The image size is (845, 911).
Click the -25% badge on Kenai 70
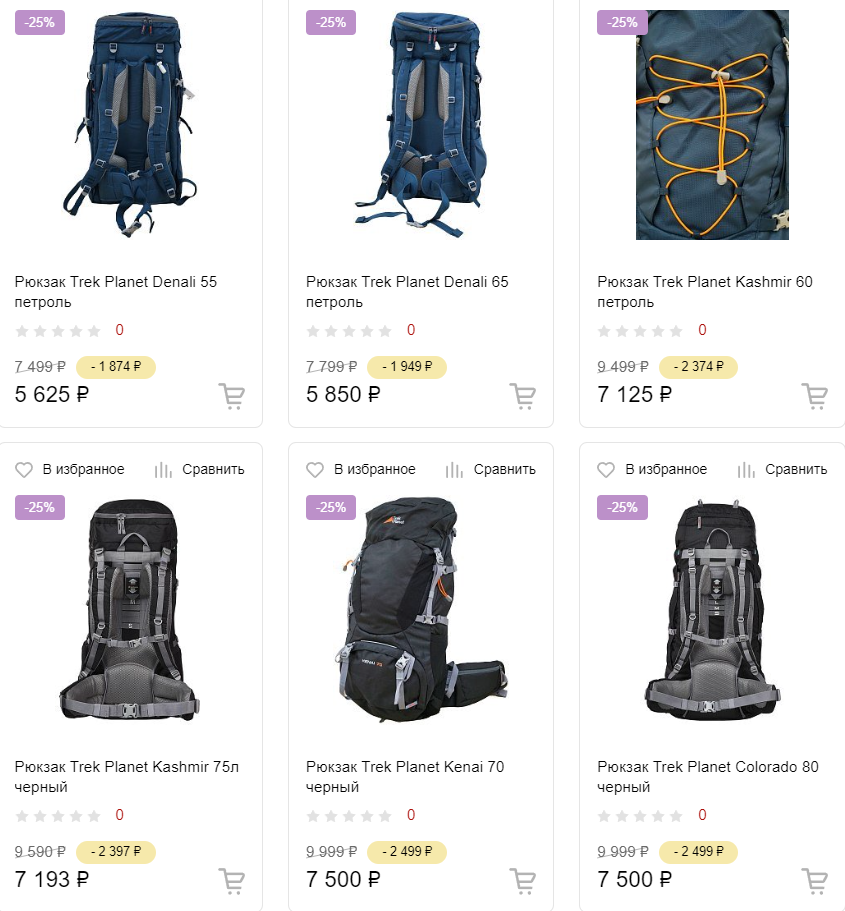click(x=331, y=507)
